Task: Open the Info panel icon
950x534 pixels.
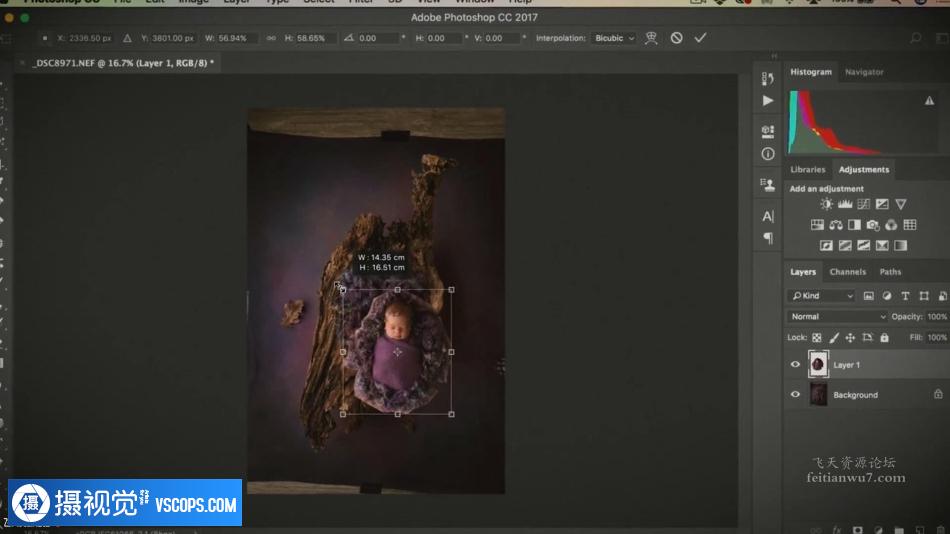Action: coord(768,154)
